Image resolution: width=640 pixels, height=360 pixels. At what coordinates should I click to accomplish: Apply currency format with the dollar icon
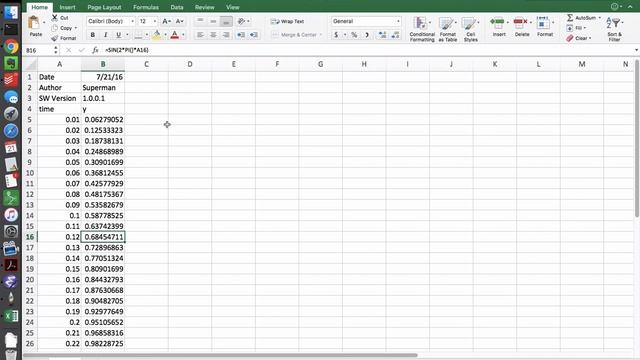(336, 35)
